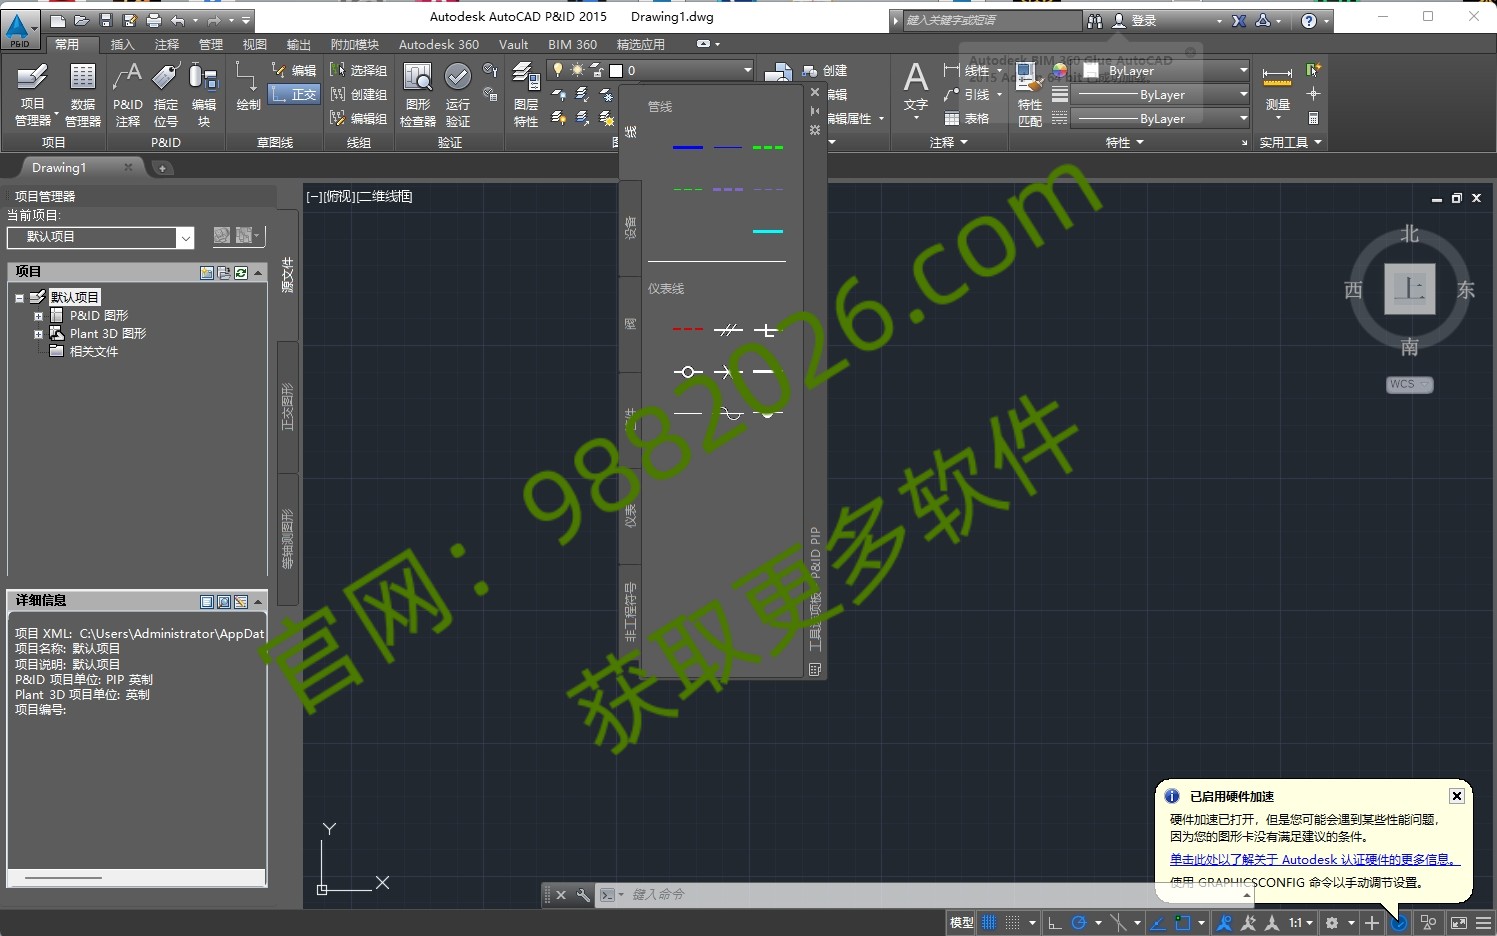Toggle hardware acceleration blue check icon
This screenshot has width=1497, height=936.
click(1399, 923)
